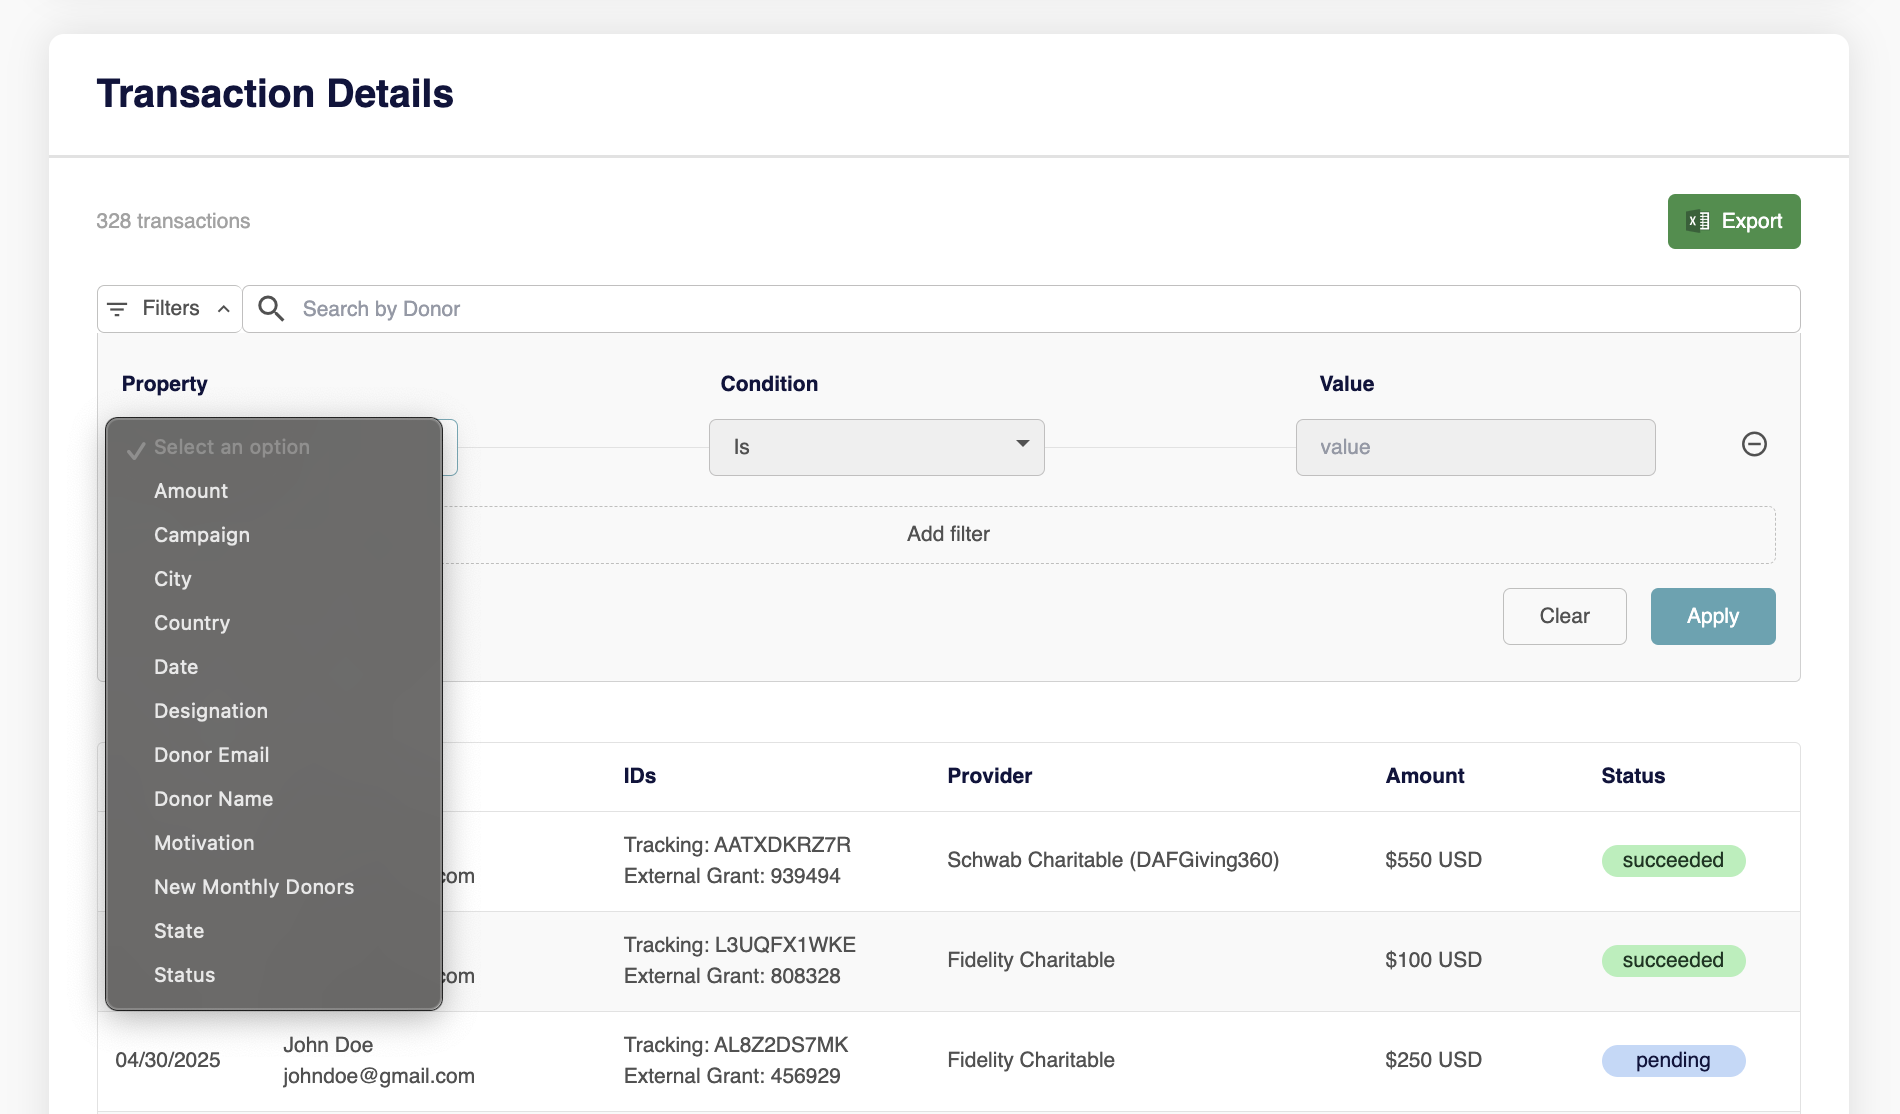This screenshot has height=1114, width=1900.
Task: Click the remove filter minus icon
Action: pyautogui.click(x=1754, y=444)
